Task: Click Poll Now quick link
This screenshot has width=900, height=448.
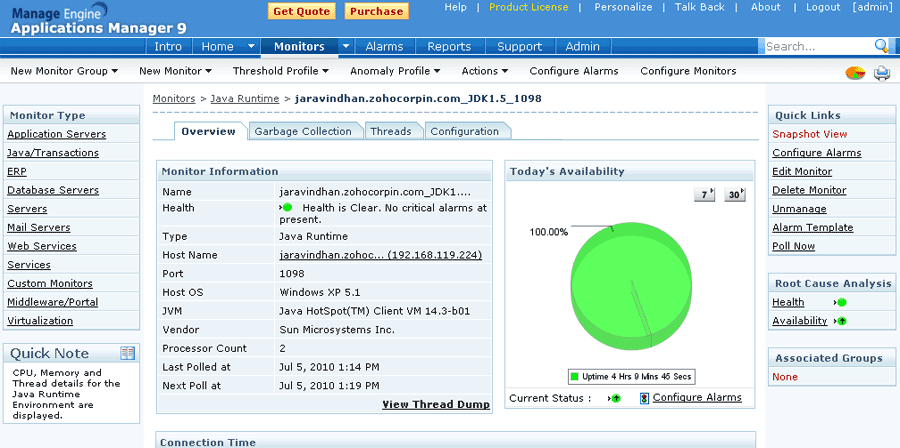Action: click(794, 246)
